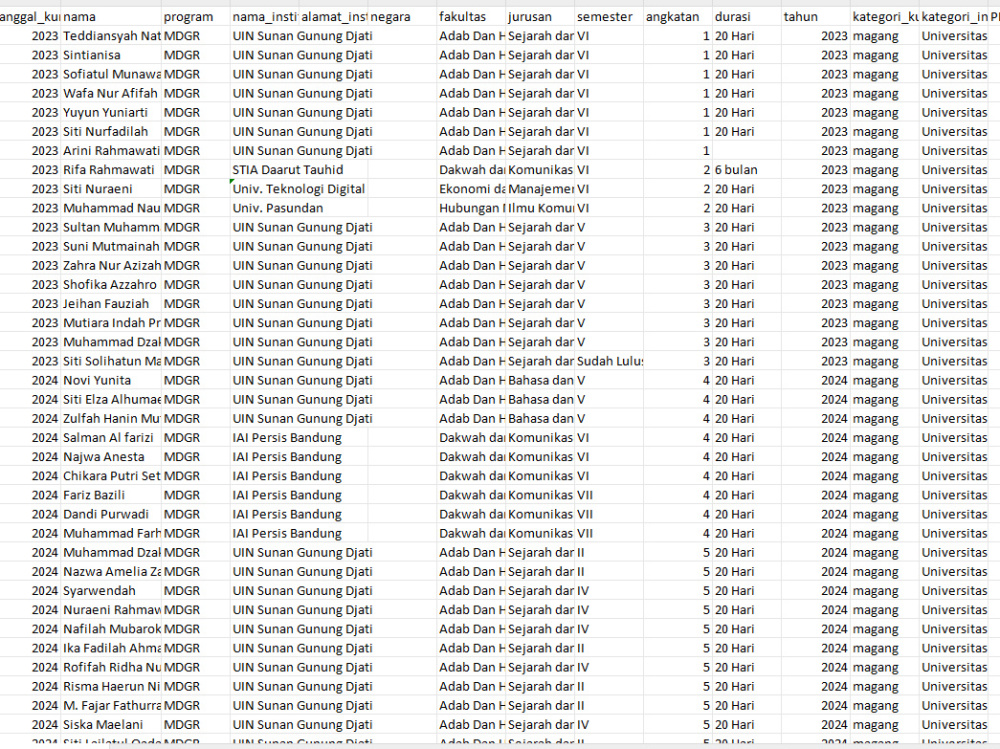Click the cell 'Suni Mutmainah'

pyautogui.click(x=111, y=246)
